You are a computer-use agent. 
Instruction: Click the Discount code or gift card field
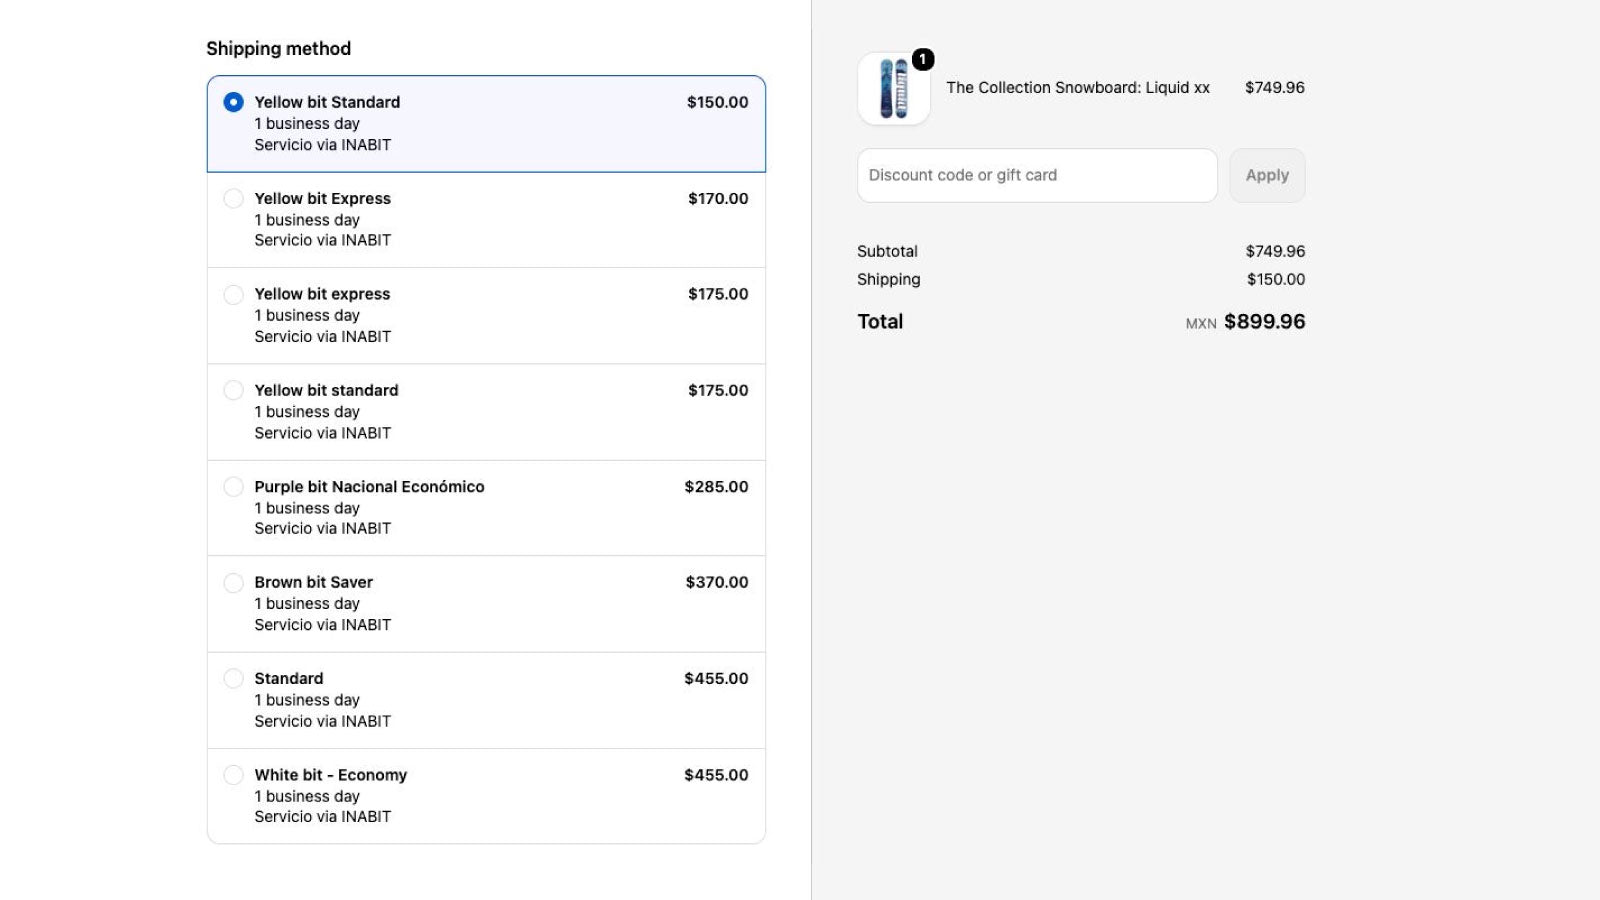[x=1037, y=175]
